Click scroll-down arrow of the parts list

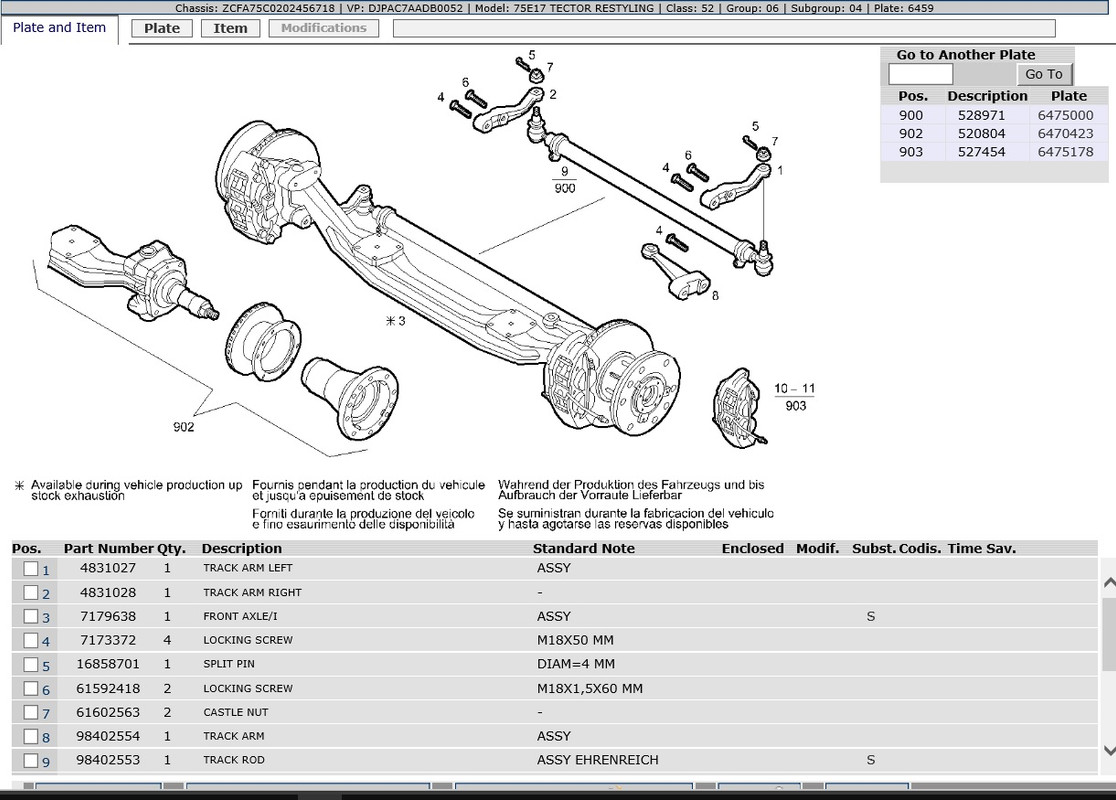(x=1109, y=750)
